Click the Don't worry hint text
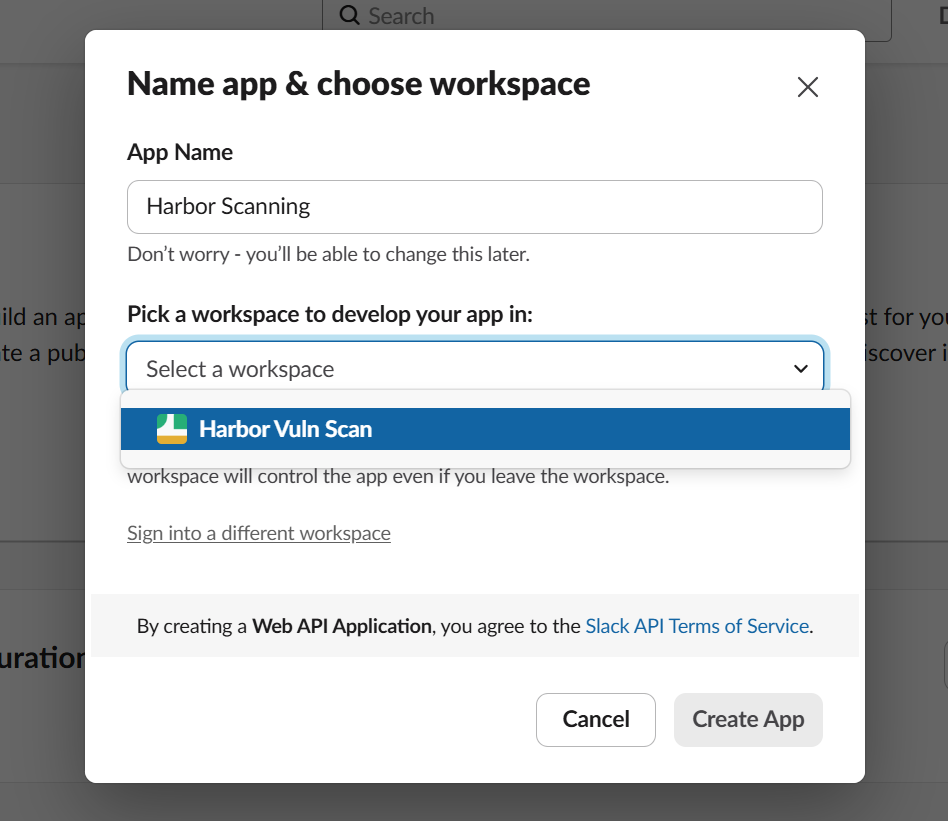 (x=328, y=254)
